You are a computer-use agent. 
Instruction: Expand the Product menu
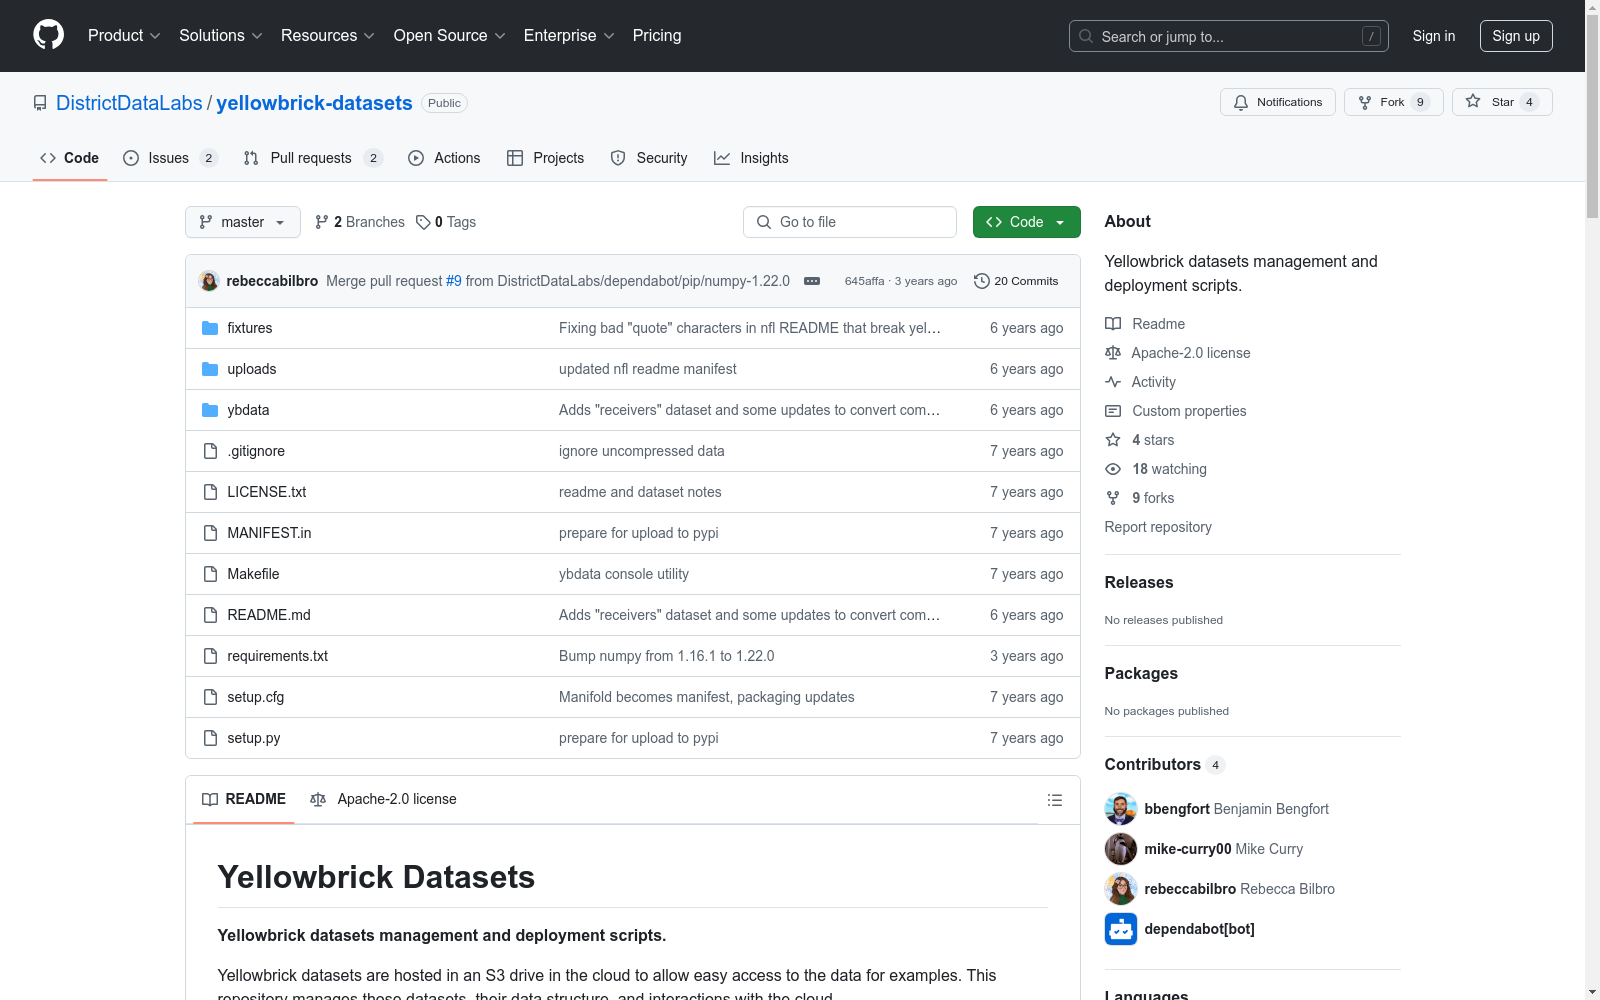[124, 36]
